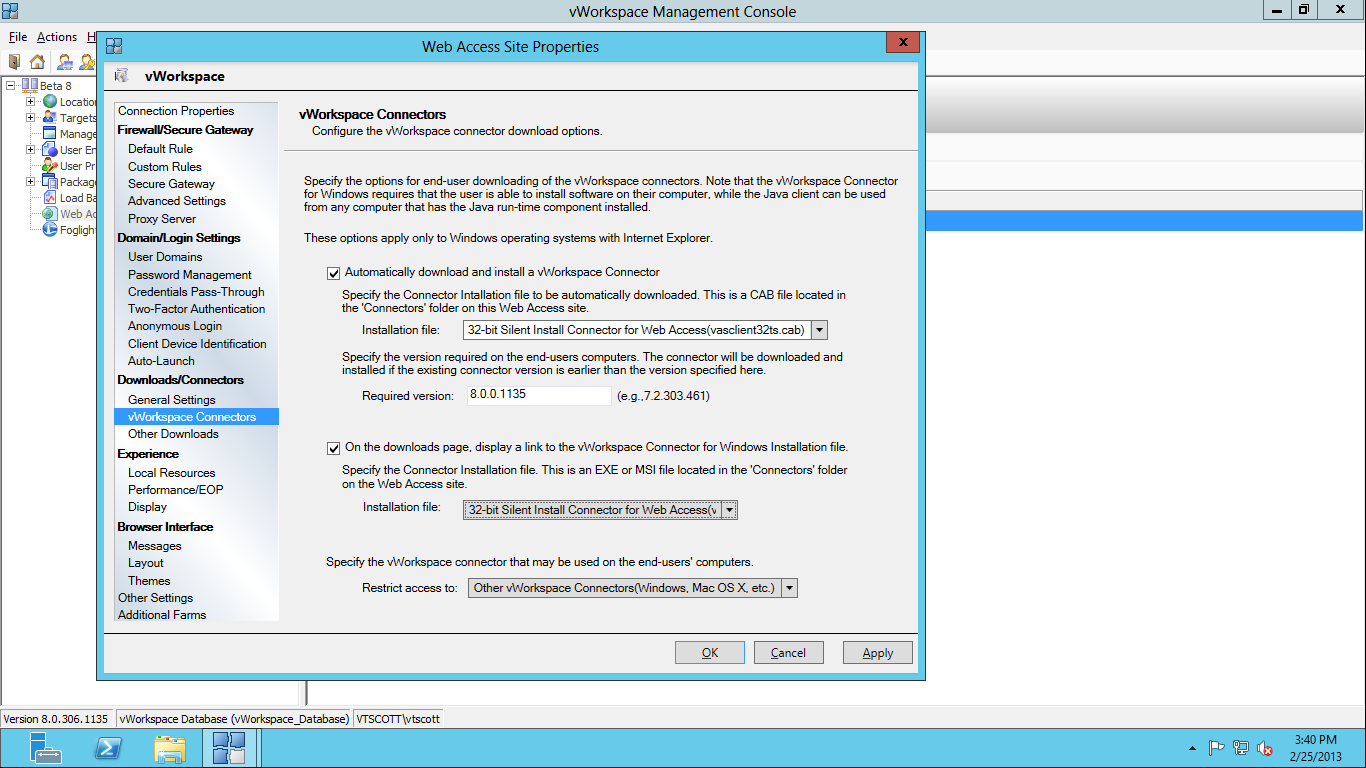1366x768 pixels.
Task: Click the user with computer toolbar icon
Action: tap(64, 62)
